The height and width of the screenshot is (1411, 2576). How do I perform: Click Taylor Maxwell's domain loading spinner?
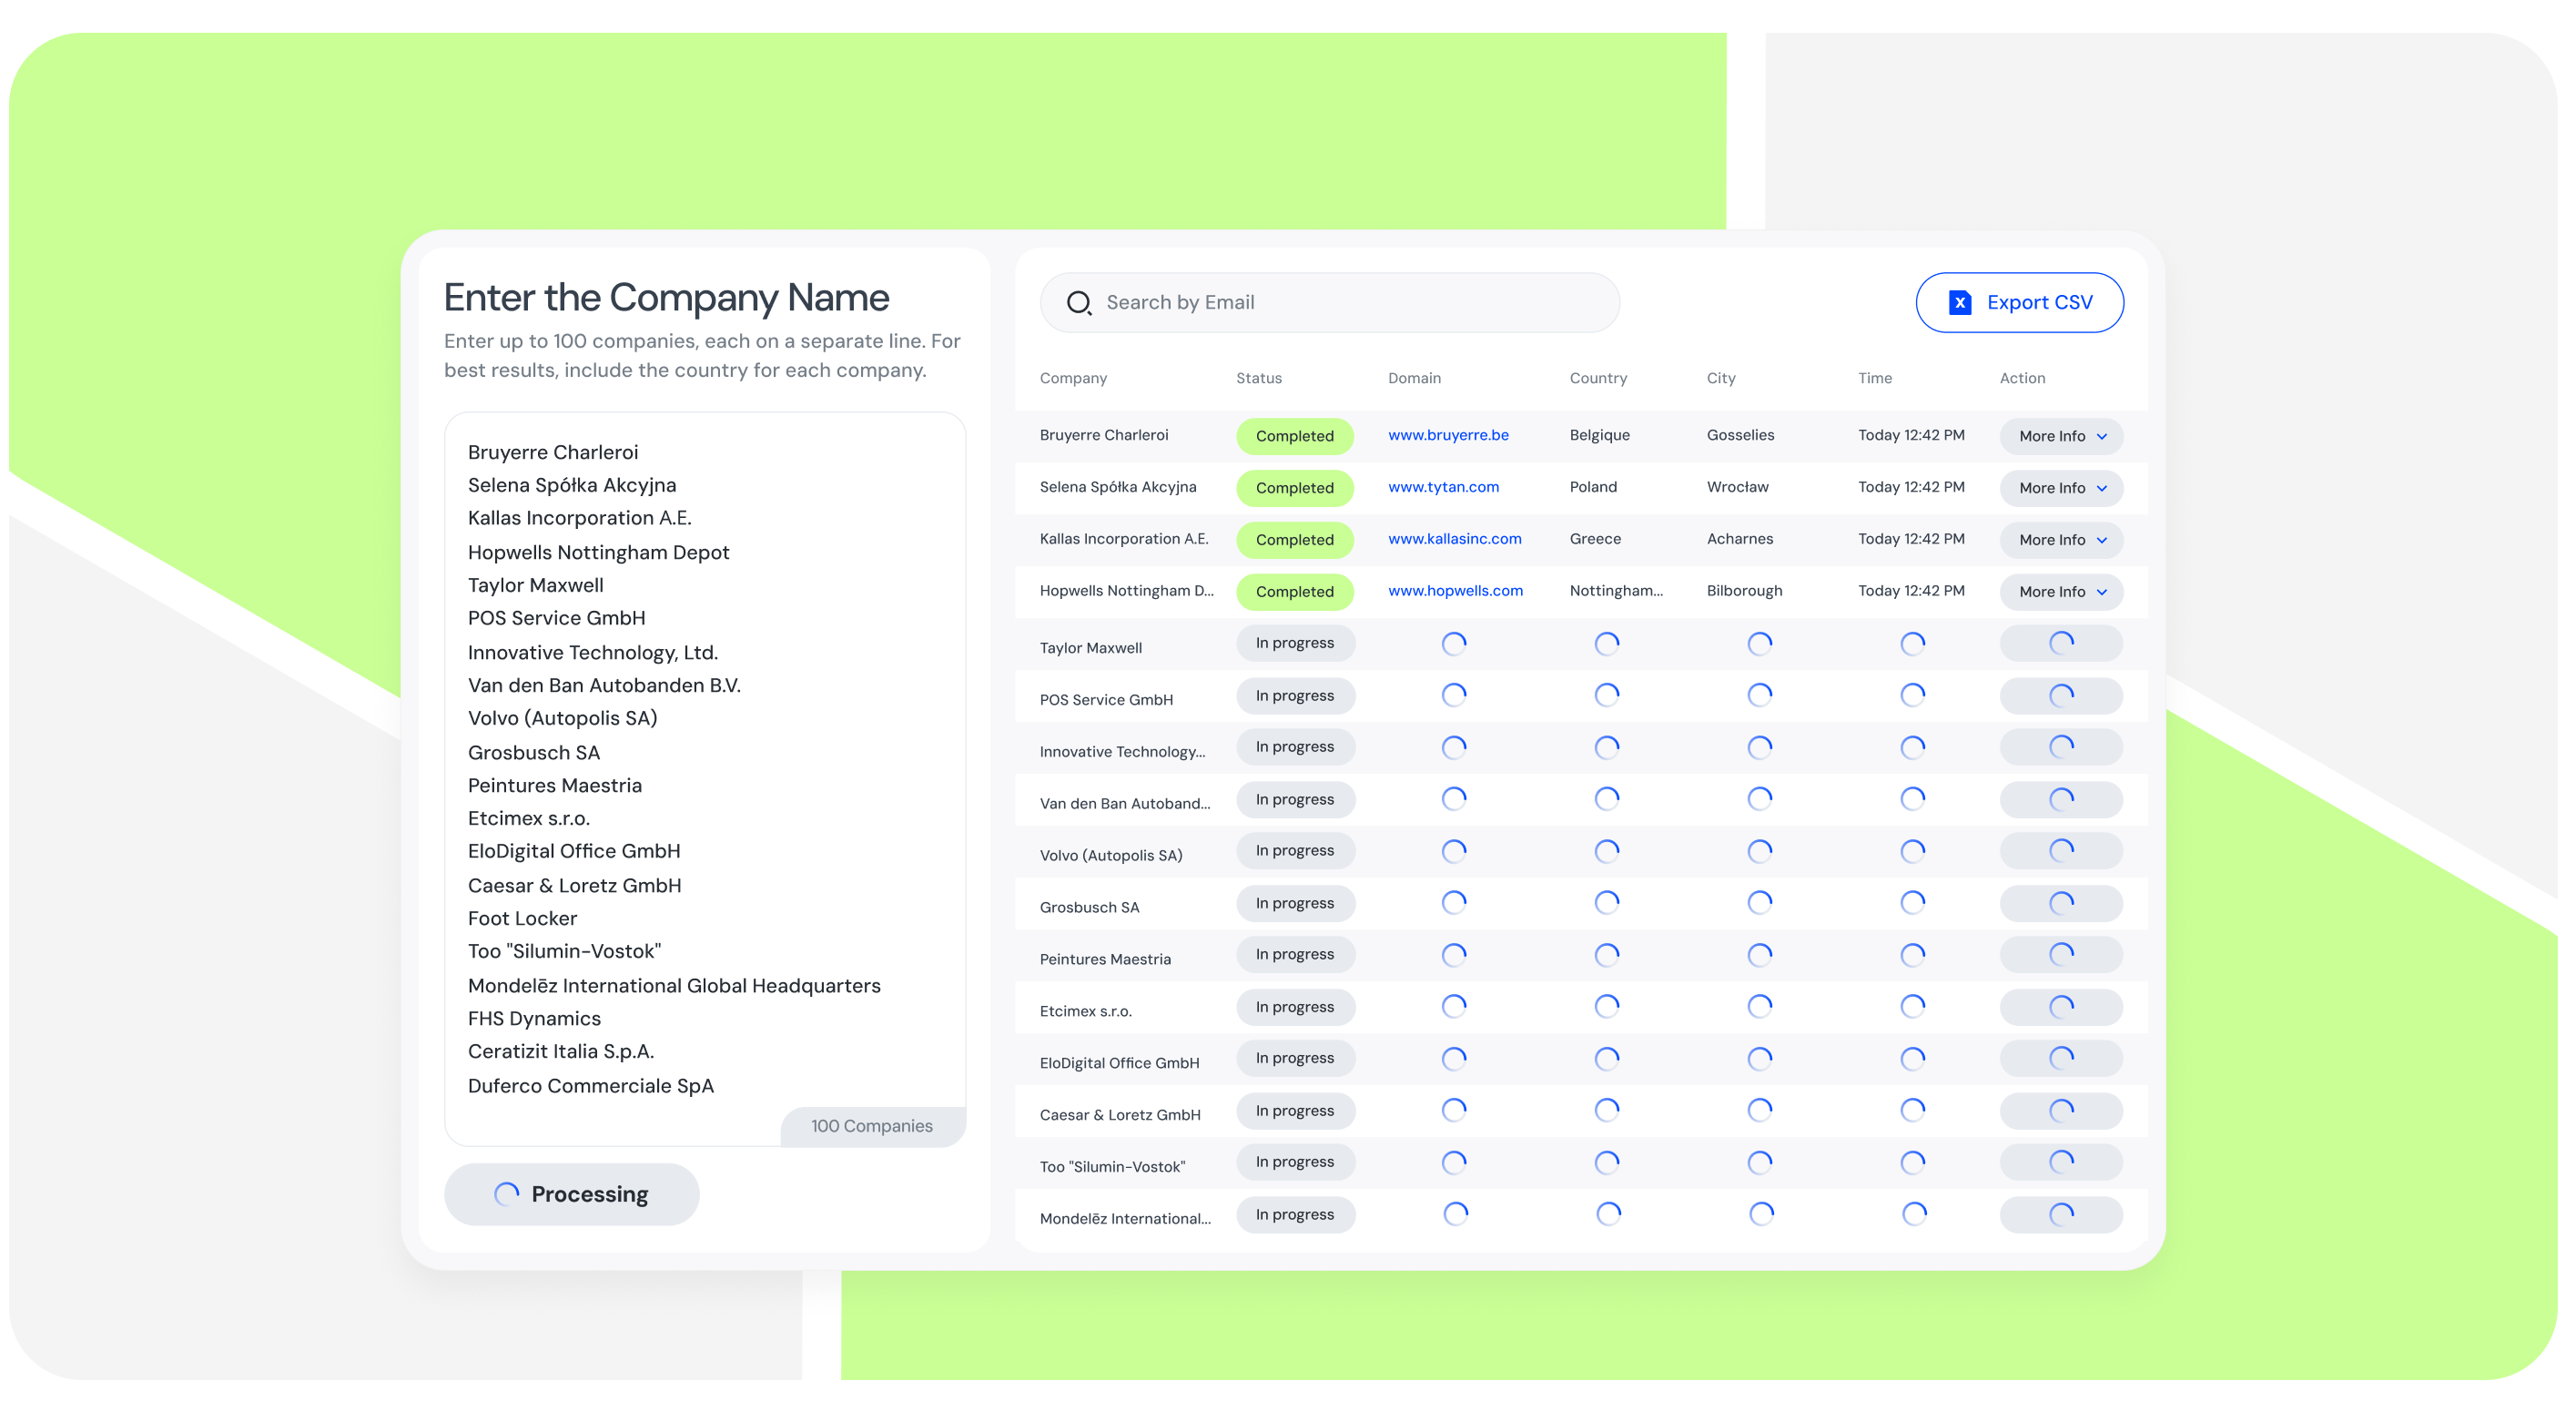(x=1453, y=643)
